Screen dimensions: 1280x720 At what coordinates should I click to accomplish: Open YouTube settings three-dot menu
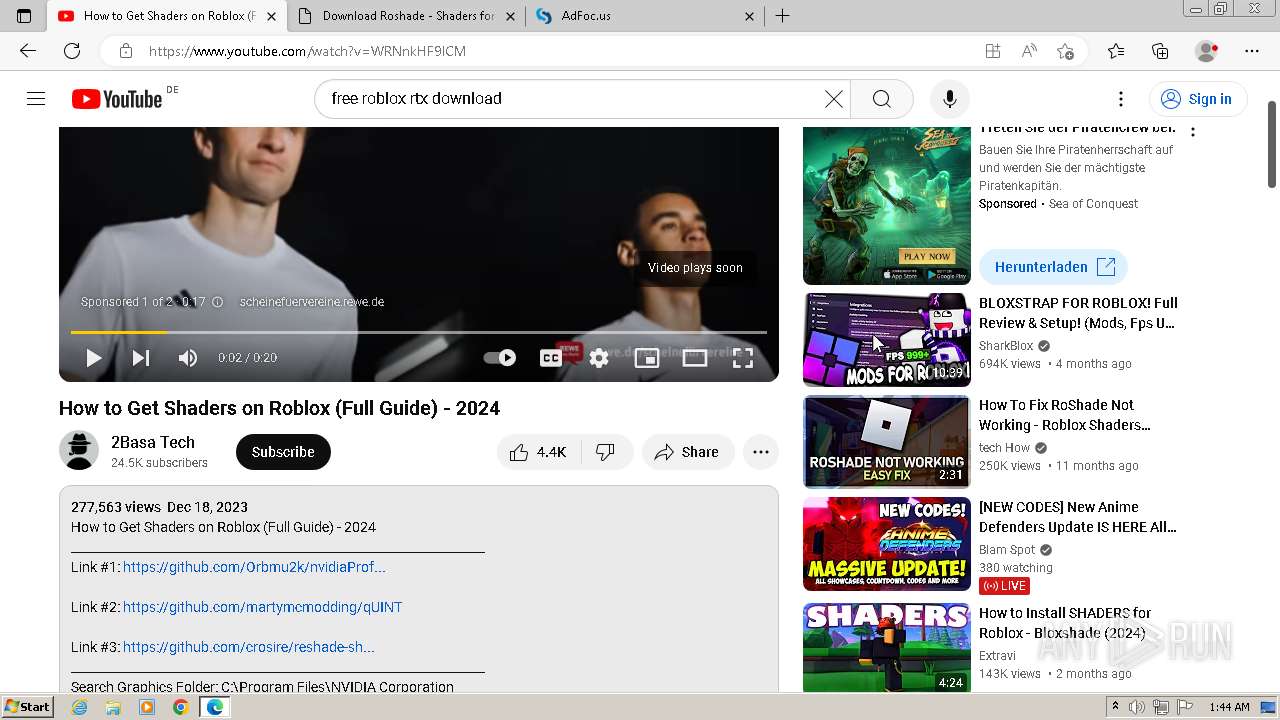[x=1121, y=98]
